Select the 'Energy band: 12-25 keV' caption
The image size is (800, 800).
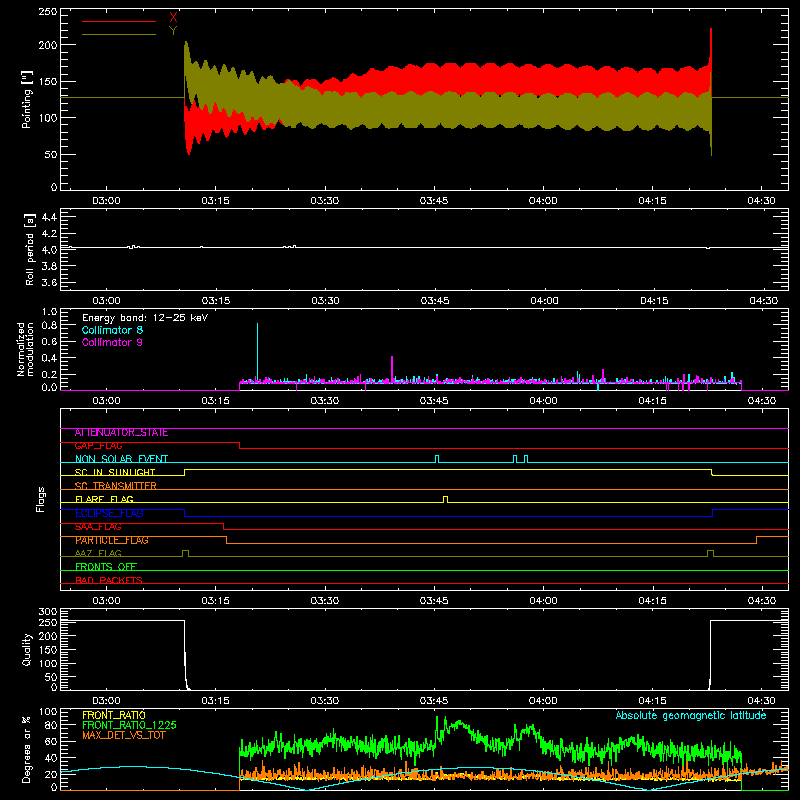(145, 318)
